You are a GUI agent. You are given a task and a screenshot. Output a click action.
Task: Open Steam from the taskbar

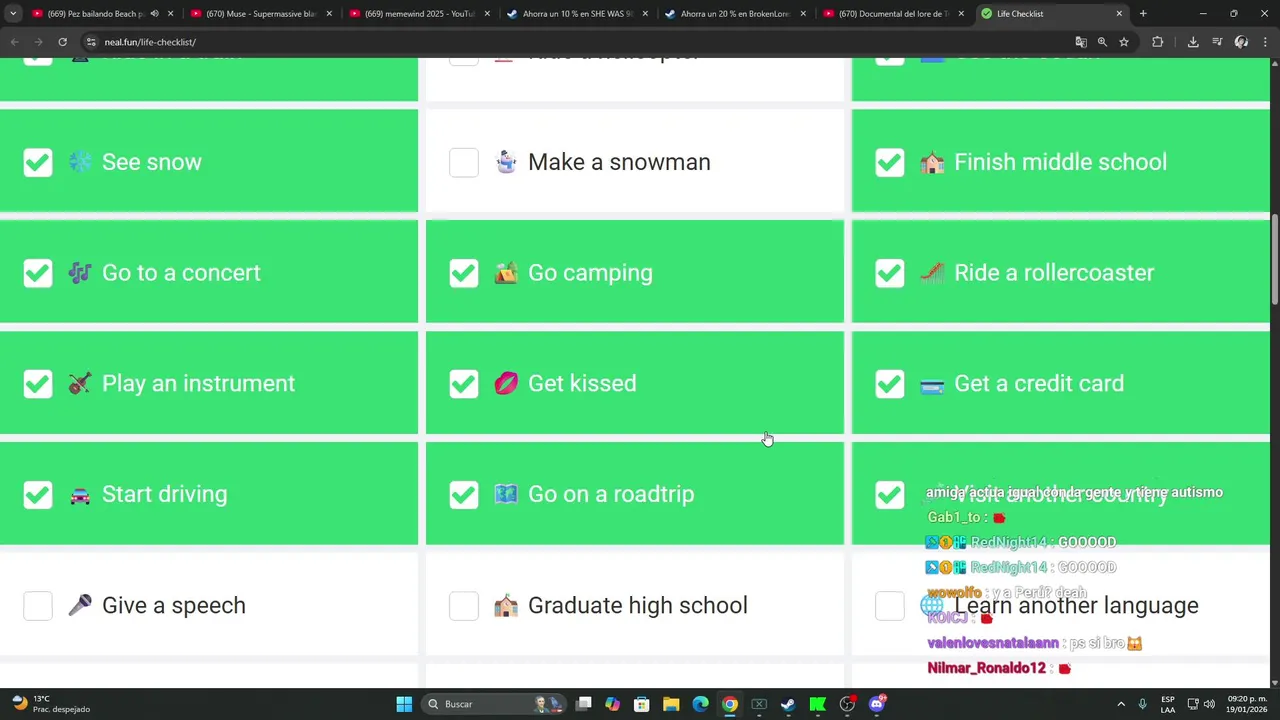788,704
